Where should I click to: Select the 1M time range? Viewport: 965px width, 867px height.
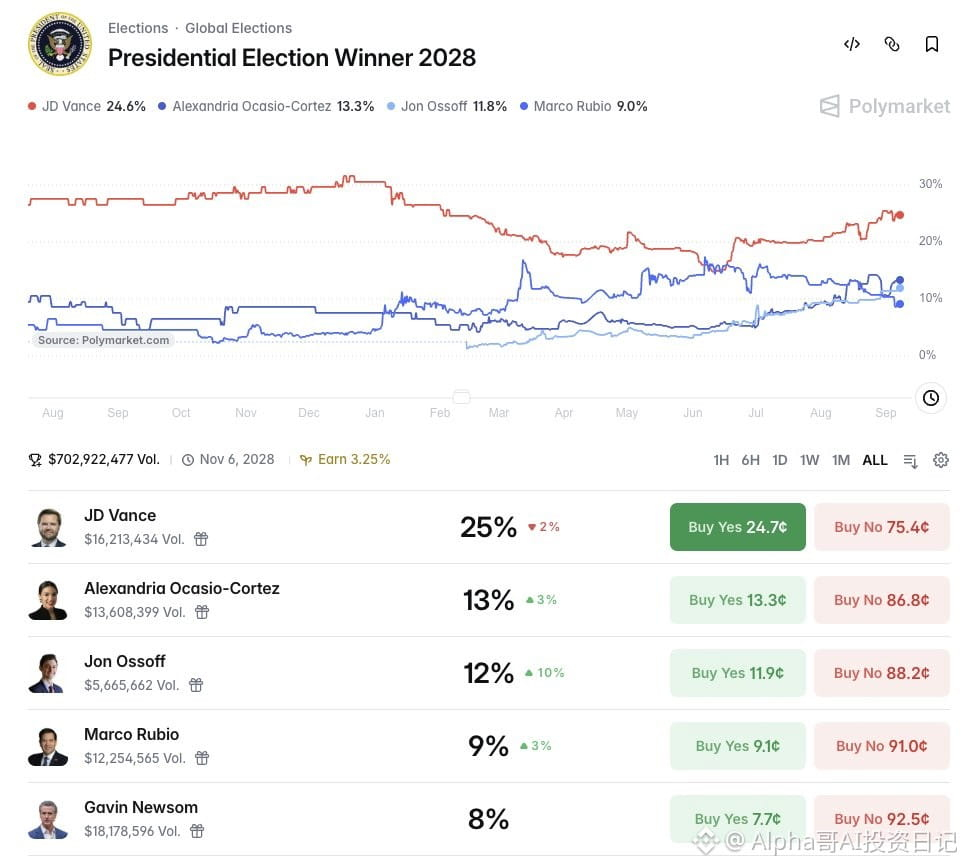pyautogui.click(x=841, y=460)
